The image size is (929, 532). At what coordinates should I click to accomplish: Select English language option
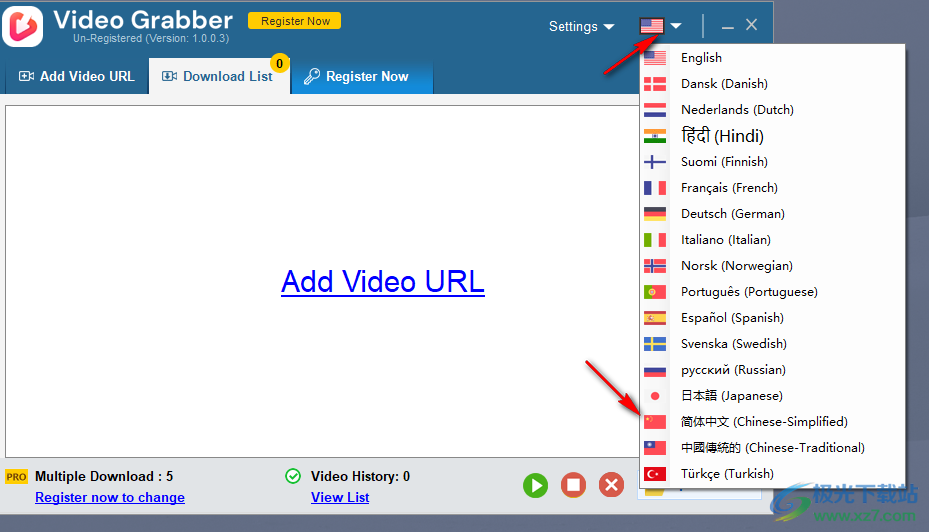point(773,57)
